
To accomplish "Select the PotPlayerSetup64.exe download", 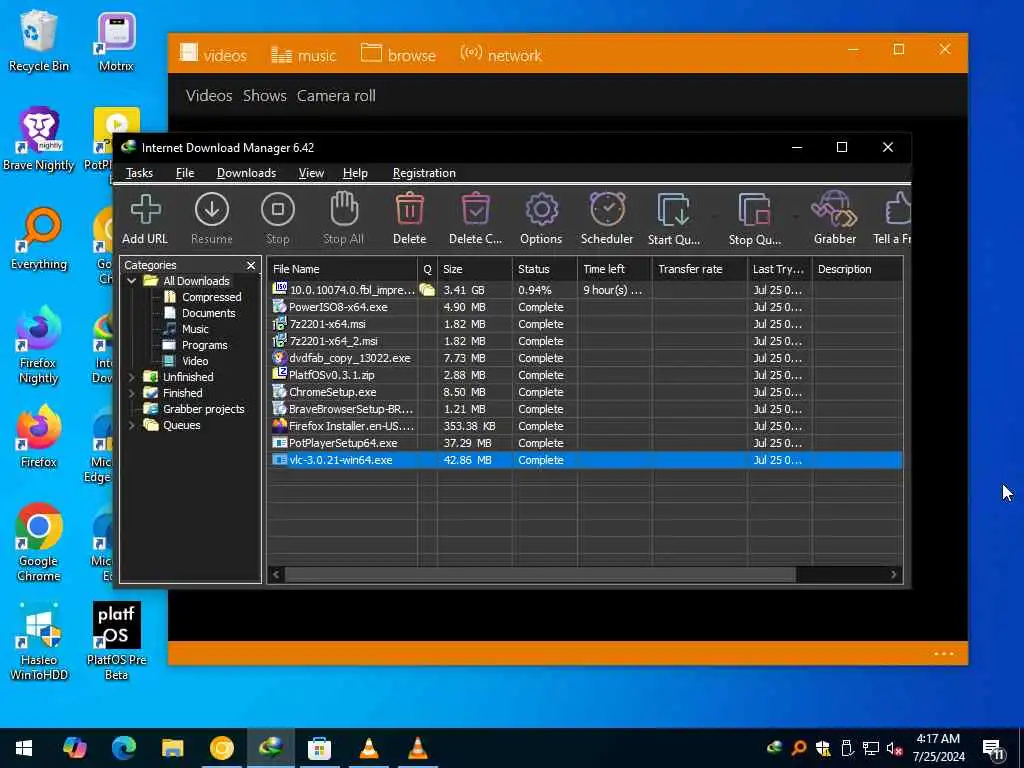I will coord(585,443).
